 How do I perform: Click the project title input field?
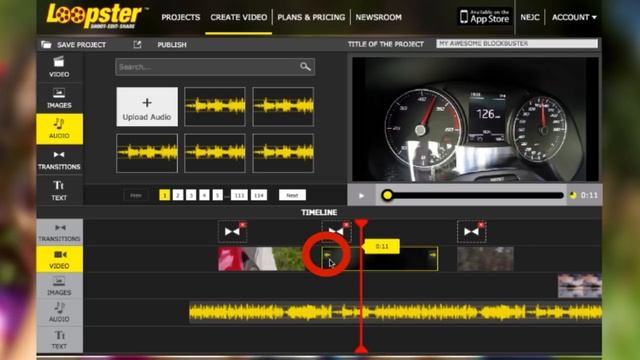click(517, 44)
